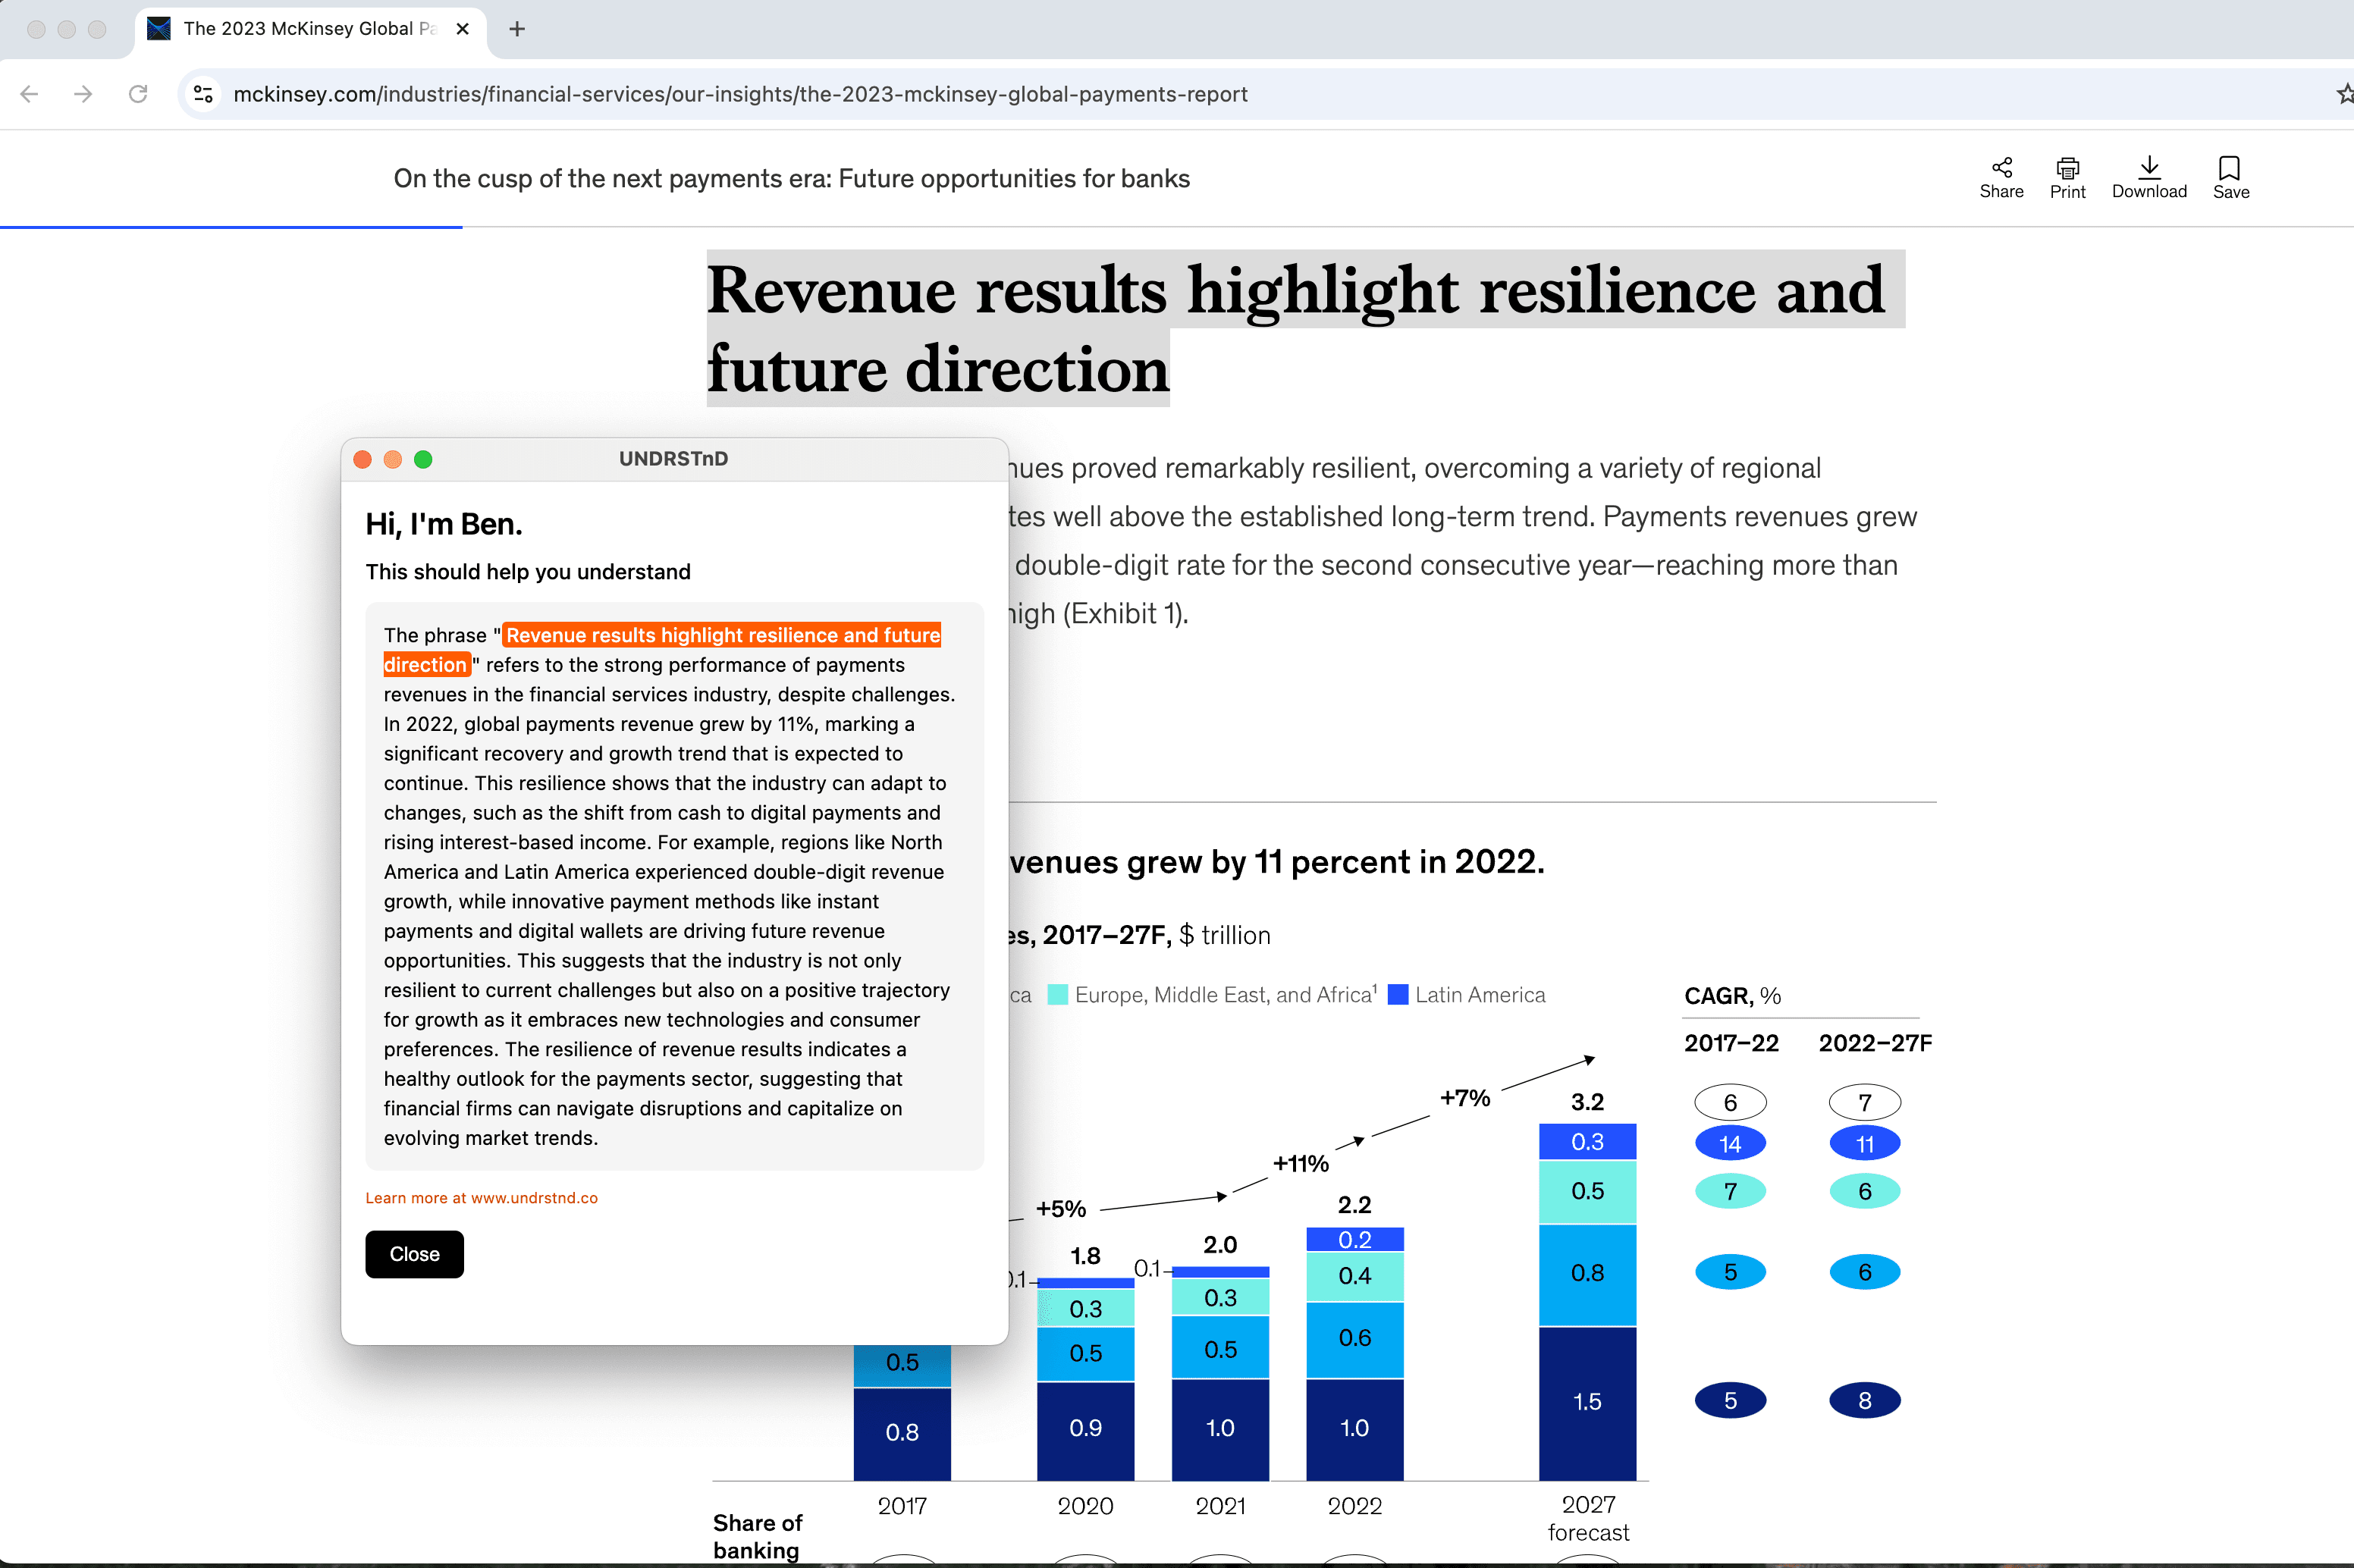Click the 2022 bar 0.6 segment
This screenshot has width=2354, height=1568.
[1355, 1340]
